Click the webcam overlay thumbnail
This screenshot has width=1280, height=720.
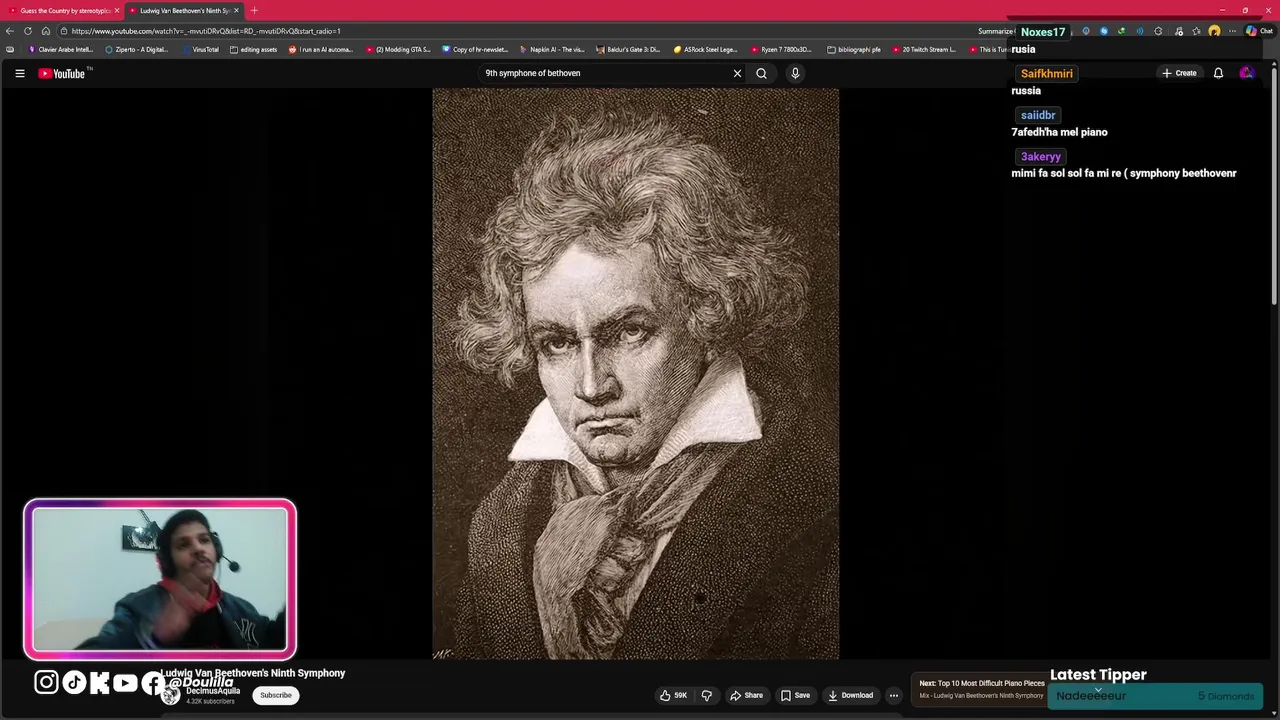pos(160,579)
